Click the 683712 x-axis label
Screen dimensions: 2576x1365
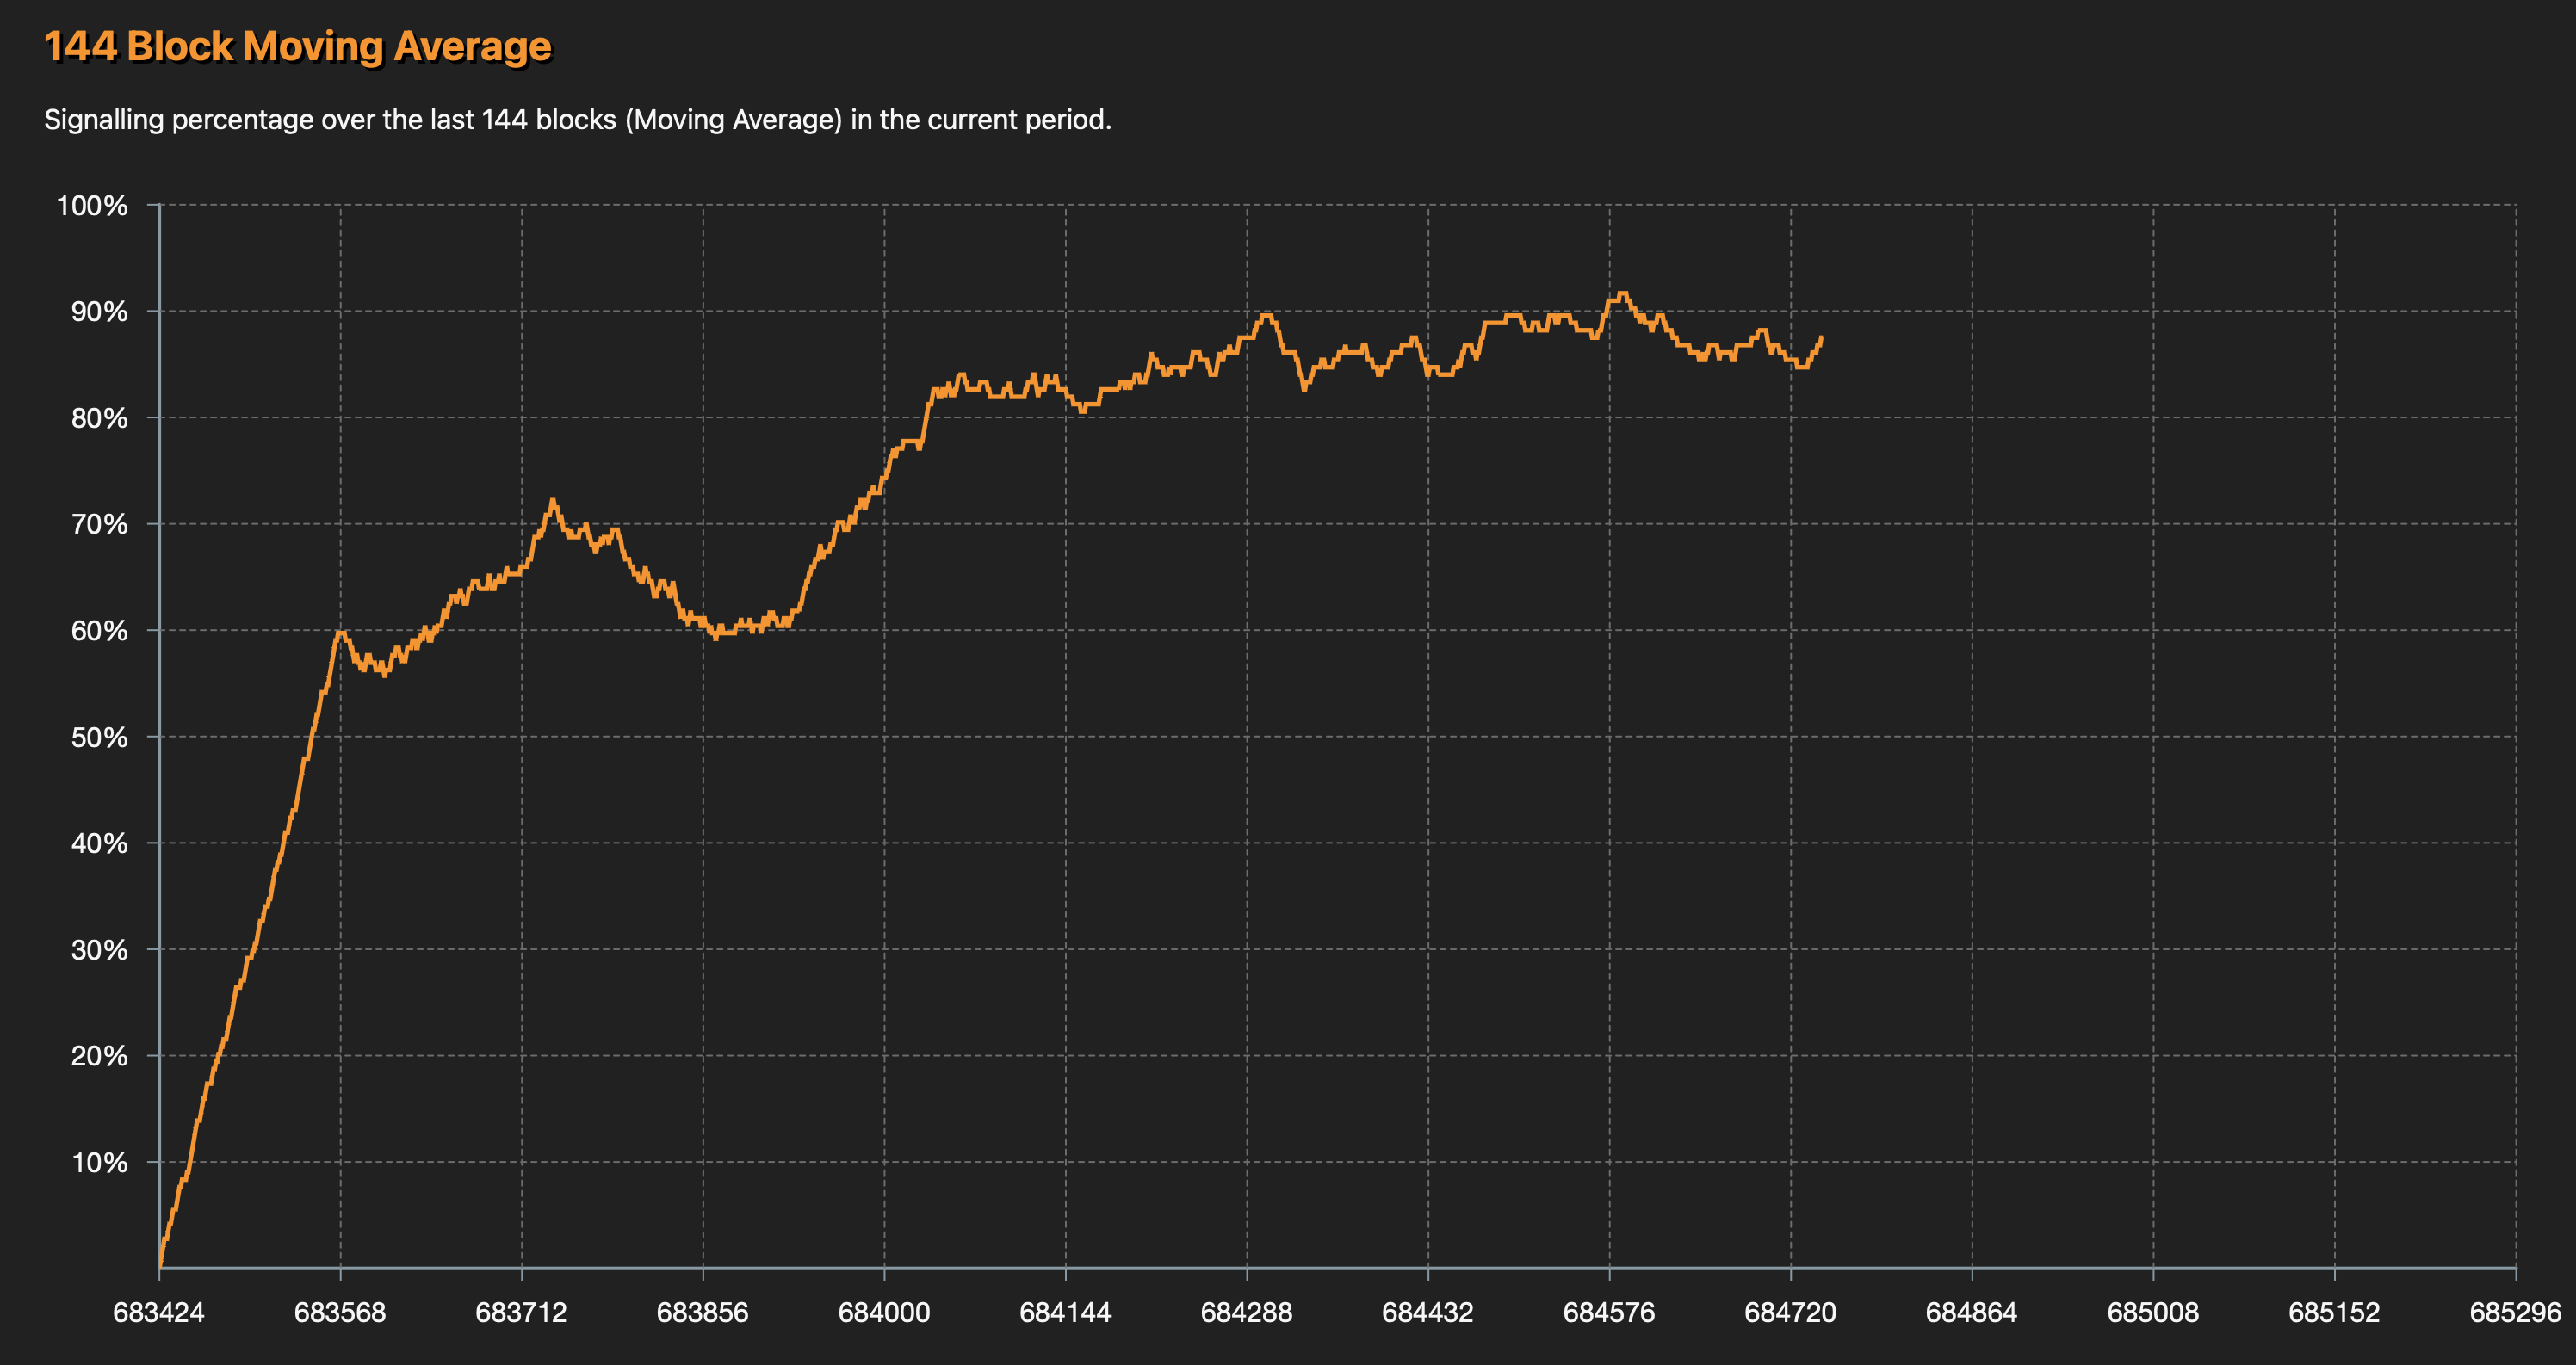coord(521,1313)
